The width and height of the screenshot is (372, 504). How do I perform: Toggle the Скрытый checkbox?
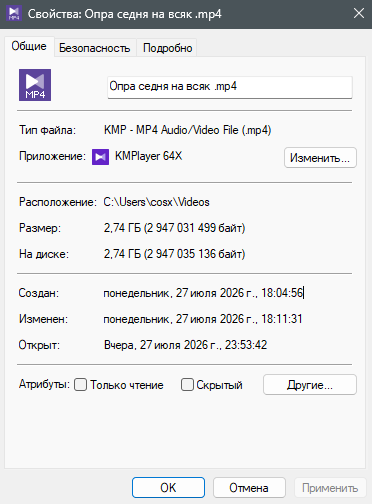pos(187,384)
